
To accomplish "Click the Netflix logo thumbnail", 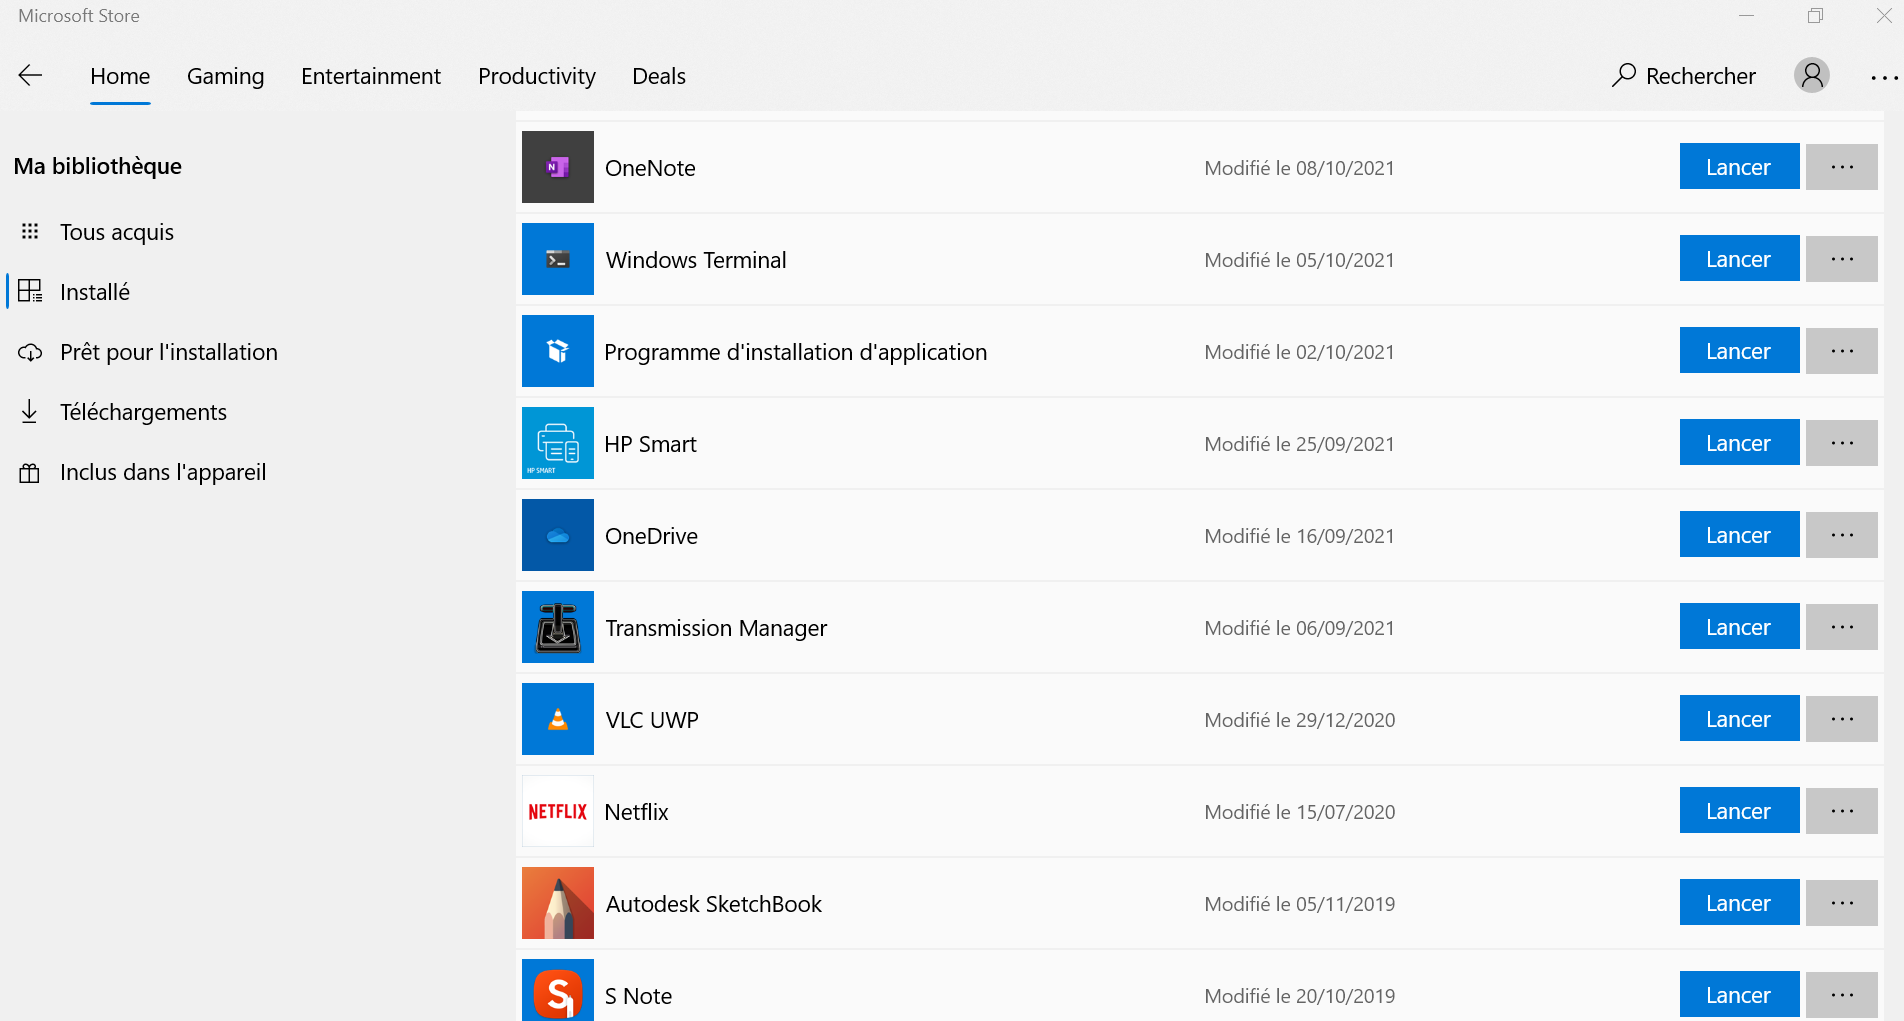I will [x=557, y=811].
